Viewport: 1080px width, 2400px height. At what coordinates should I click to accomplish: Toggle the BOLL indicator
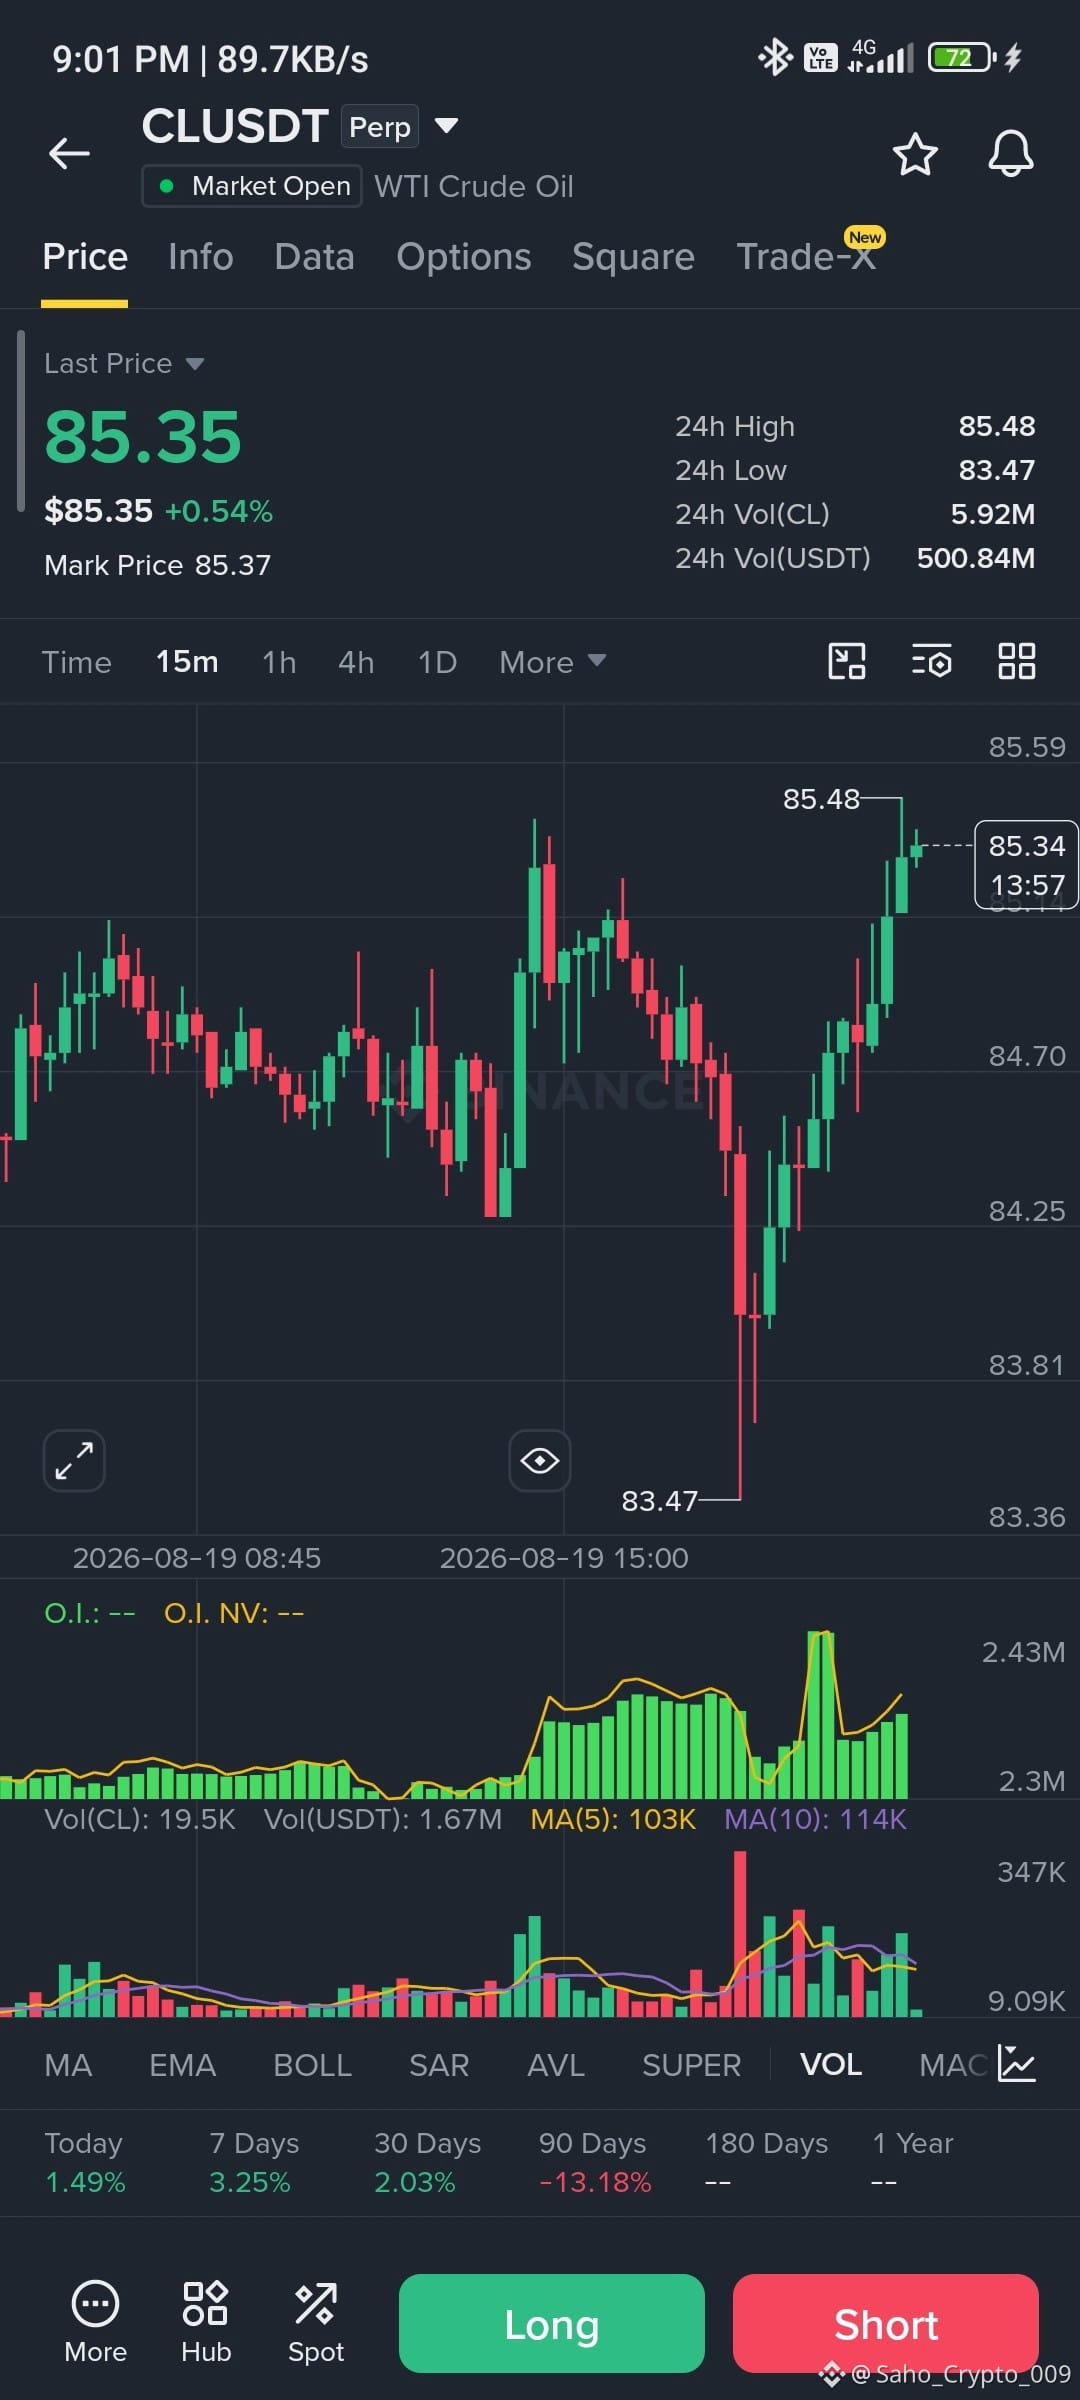point(313,2065)
